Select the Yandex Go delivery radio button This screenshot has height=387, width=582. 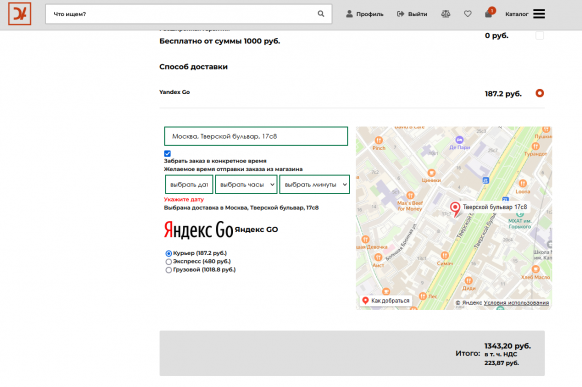540,93
